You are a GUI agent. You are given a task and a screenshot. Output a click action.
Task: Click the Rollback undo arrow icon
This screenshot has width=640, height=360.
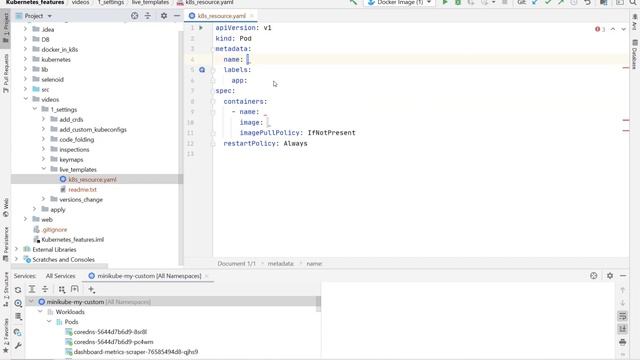pyautogui.click(x=587, y=2)
